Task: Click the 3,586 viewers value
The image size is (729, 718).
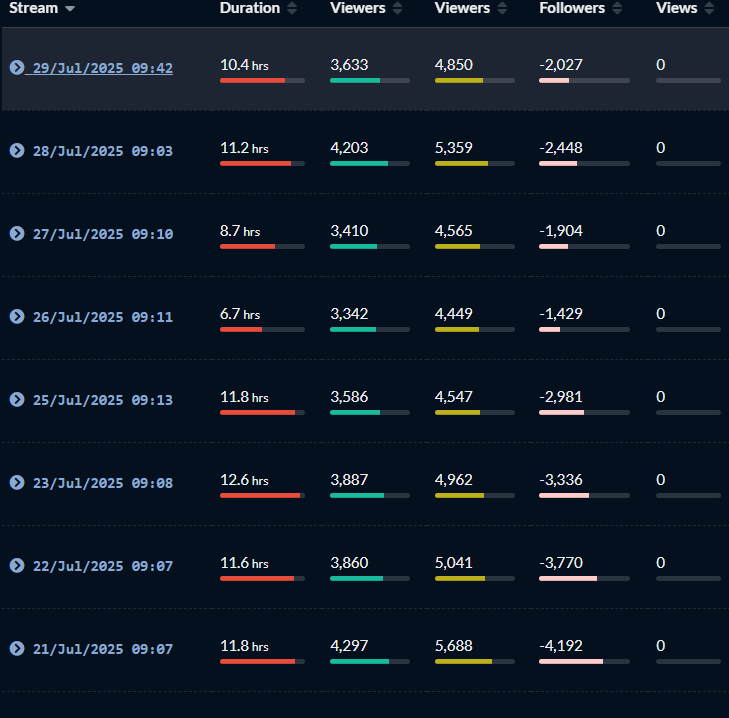Action: tap(349, 397)
